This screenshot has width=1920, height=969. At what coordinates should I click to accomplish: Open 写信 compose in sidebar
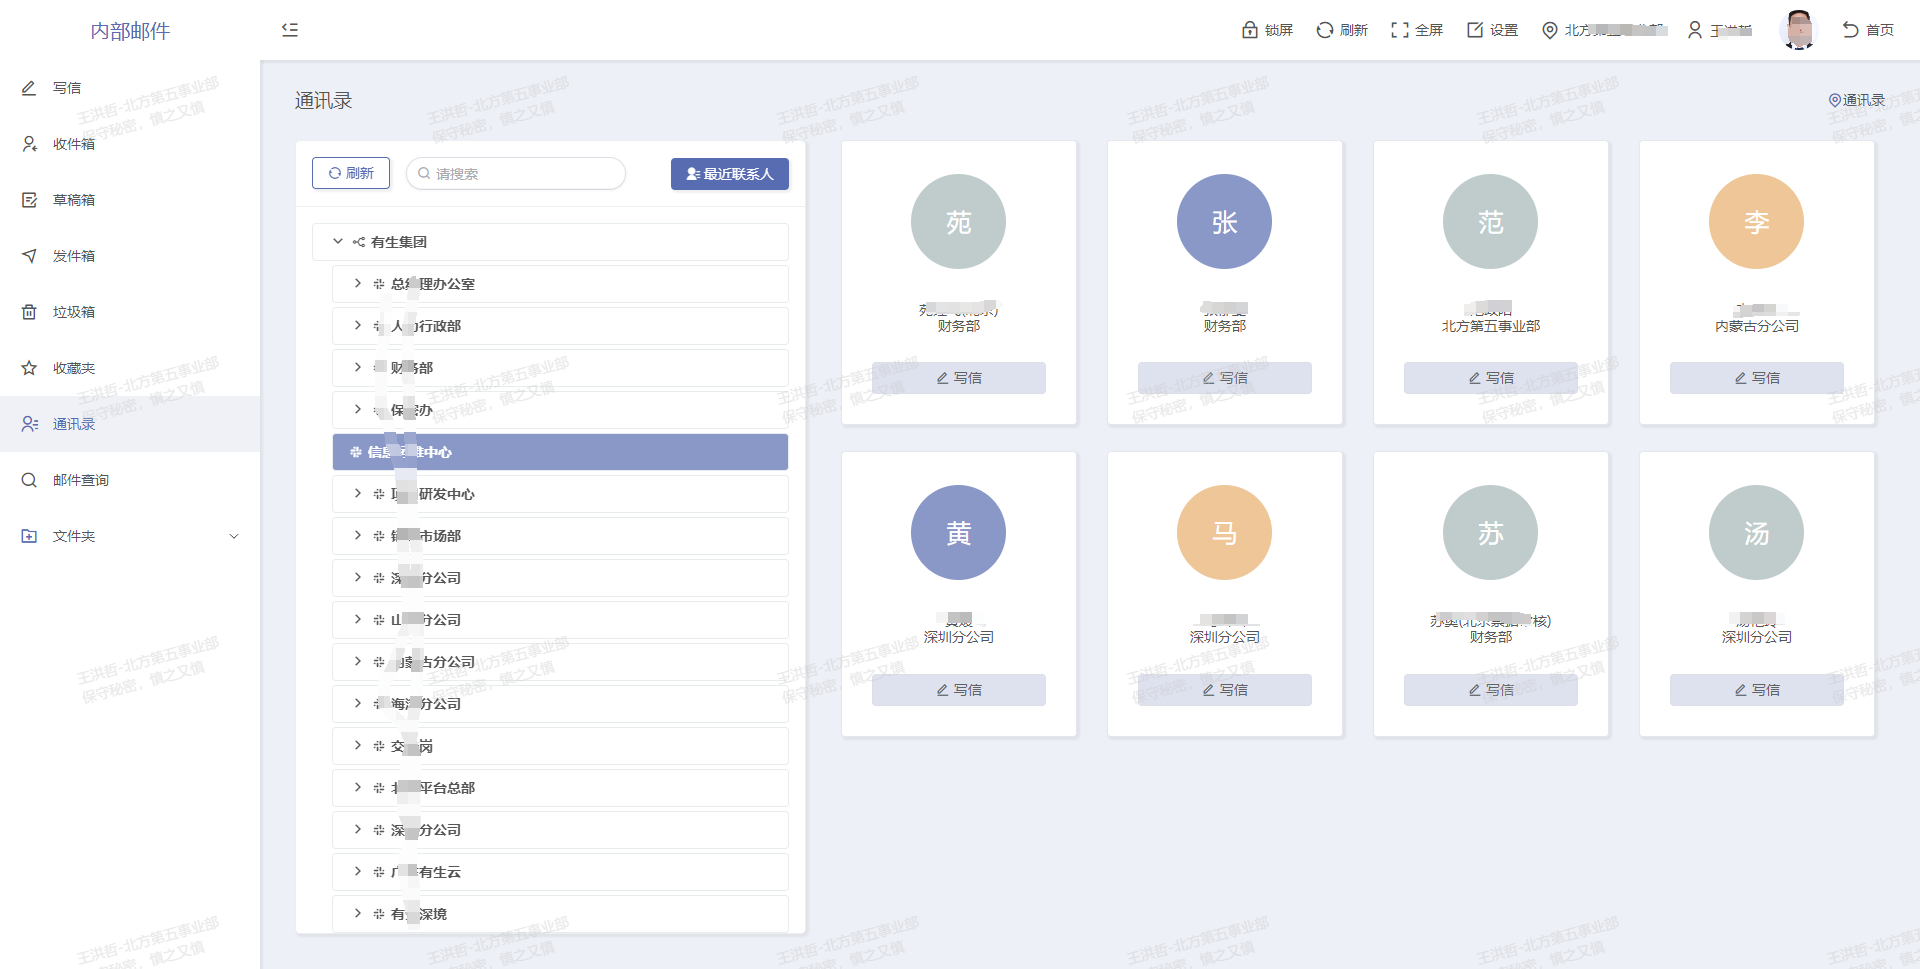[130, 88]
